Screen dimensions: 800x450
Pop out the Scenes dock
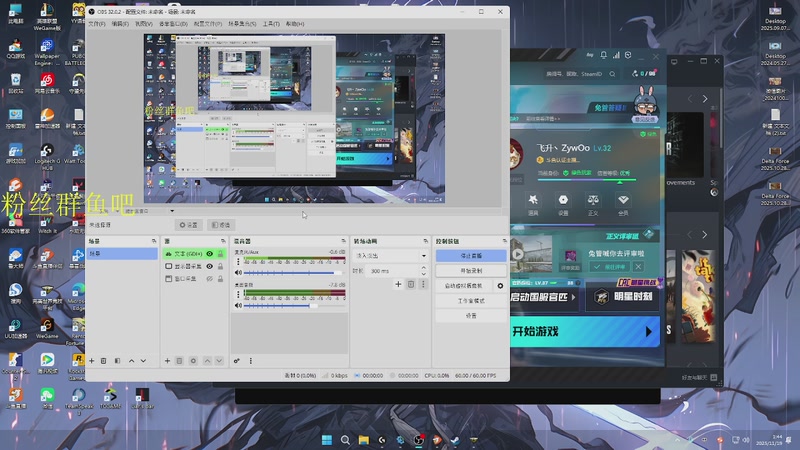[154, 241]
